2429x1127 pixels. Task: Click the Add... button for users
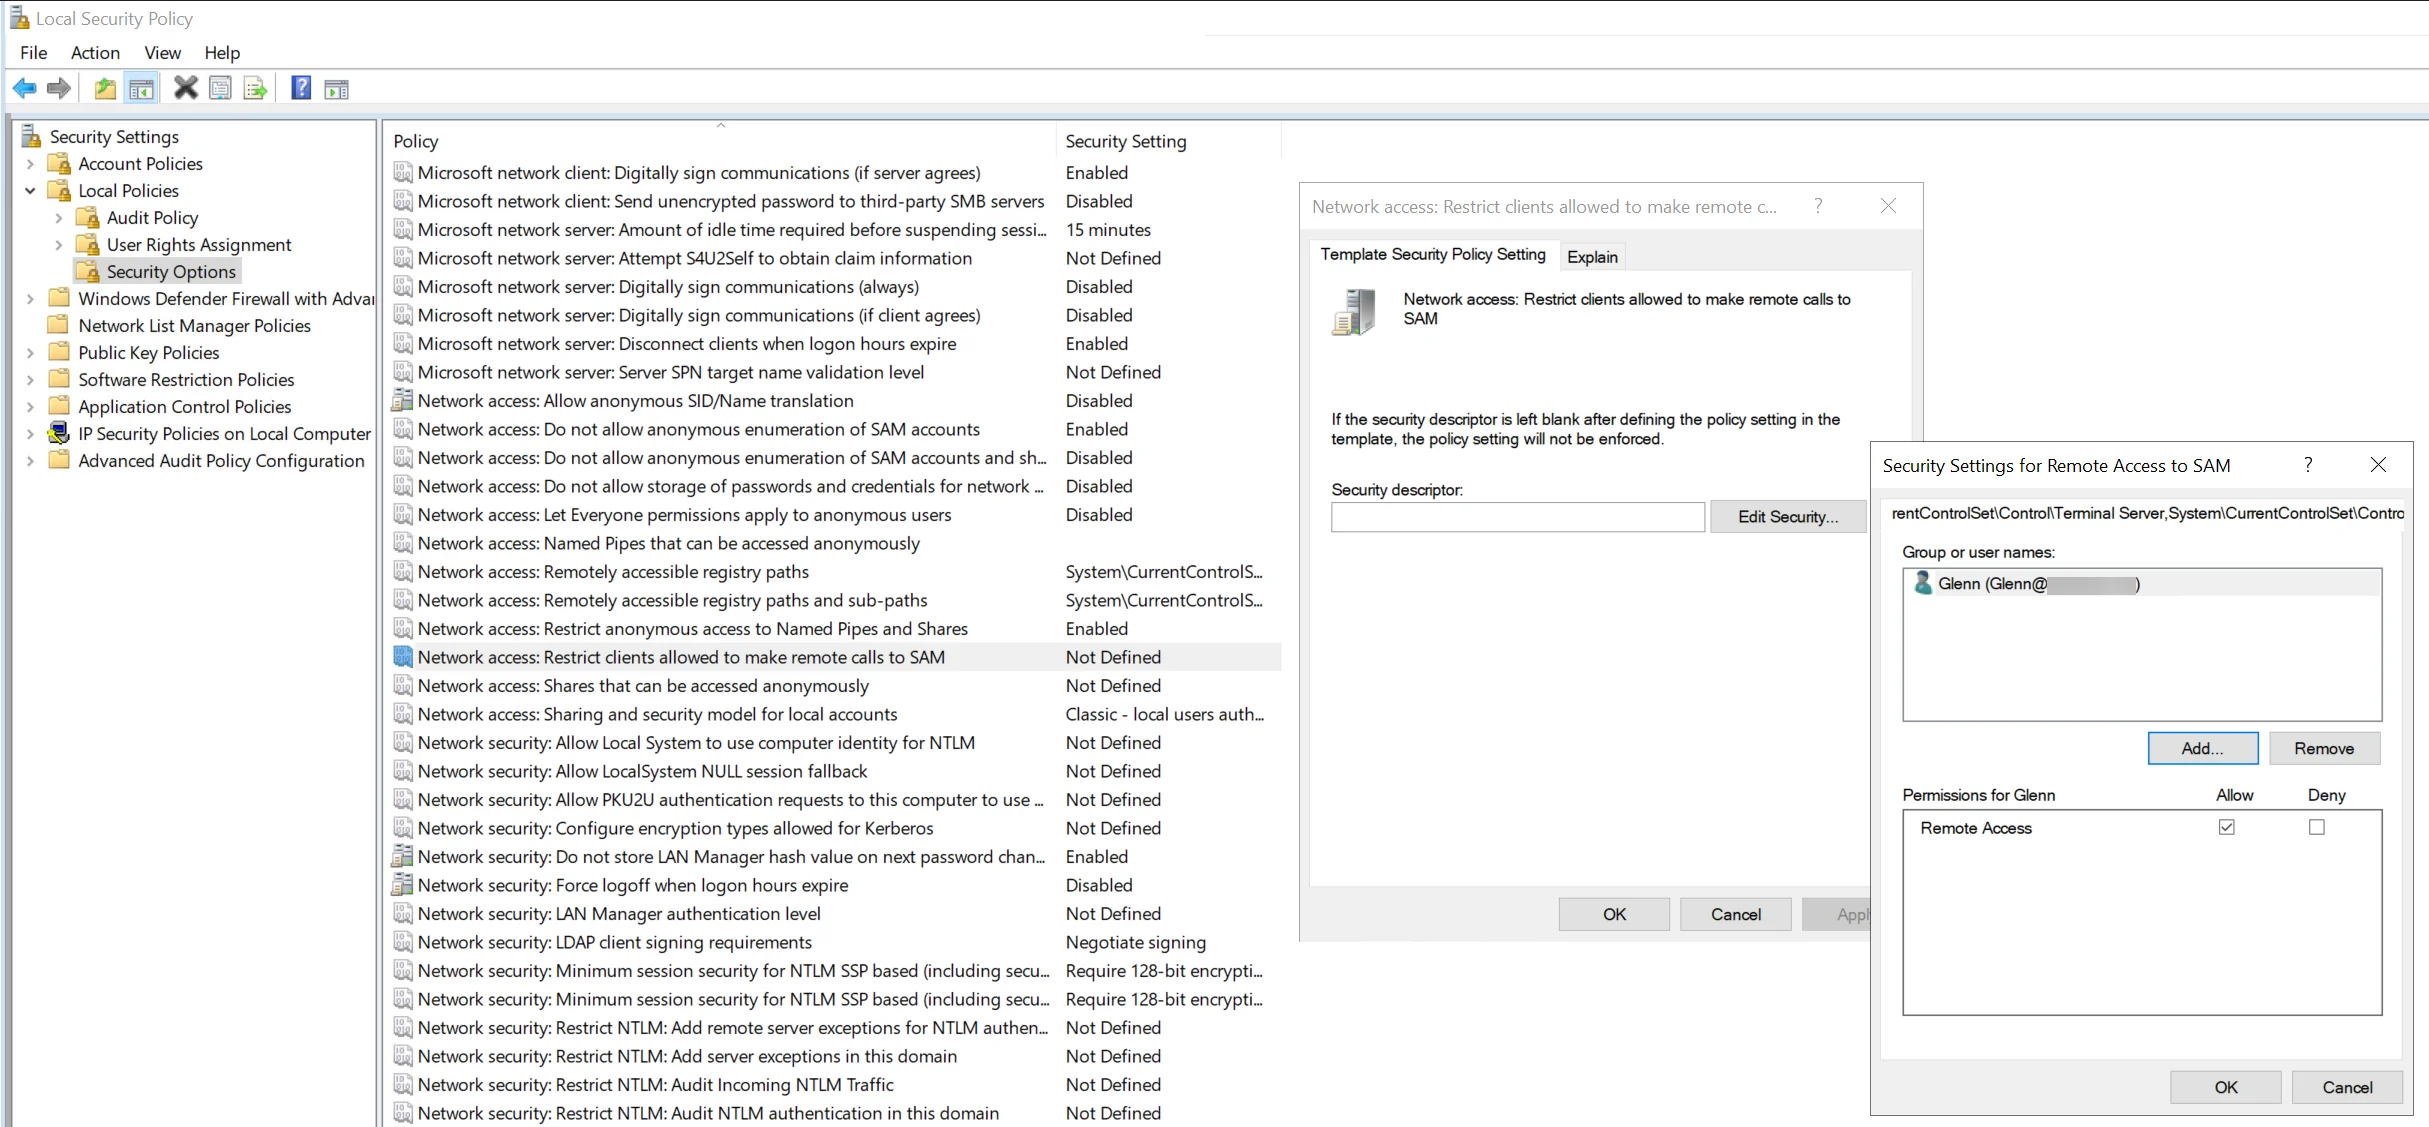(x=2202, y=748)
